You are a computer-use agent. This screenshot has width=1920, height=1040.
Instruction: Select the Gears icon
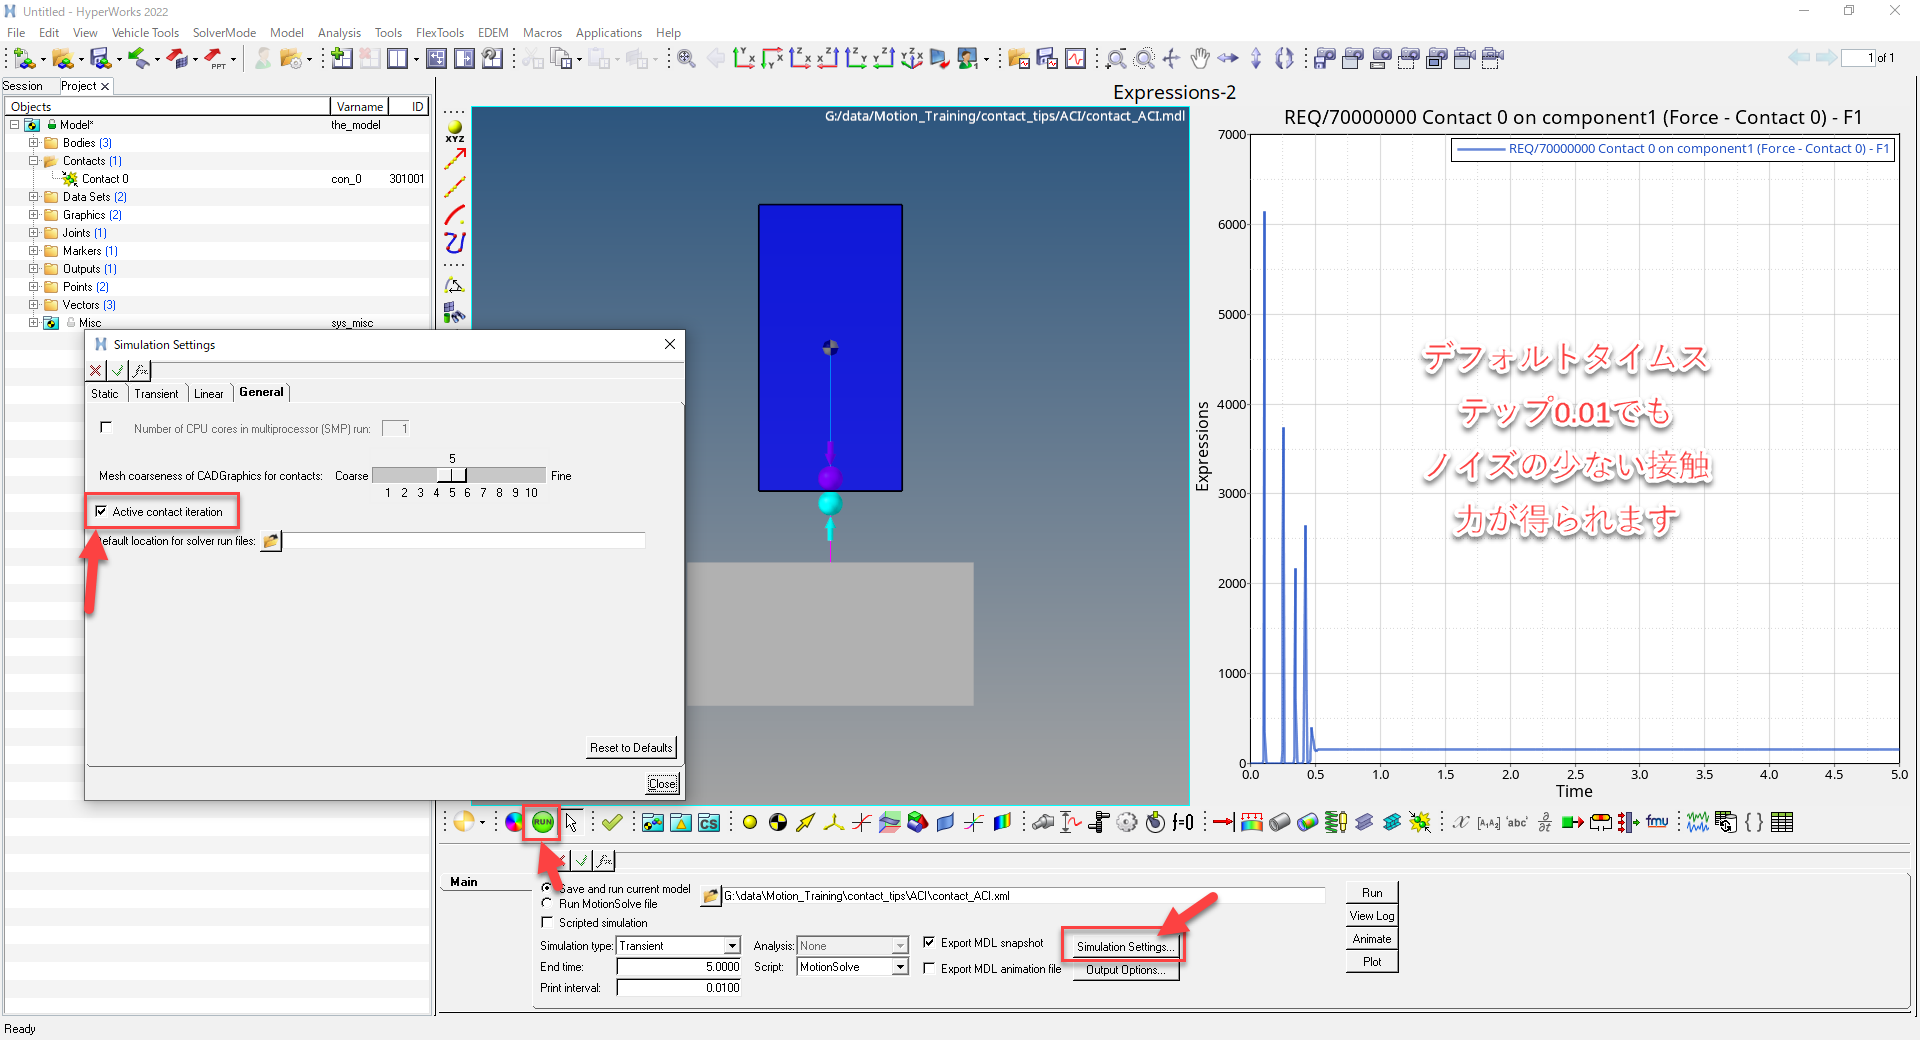[x=1127, y=822]
